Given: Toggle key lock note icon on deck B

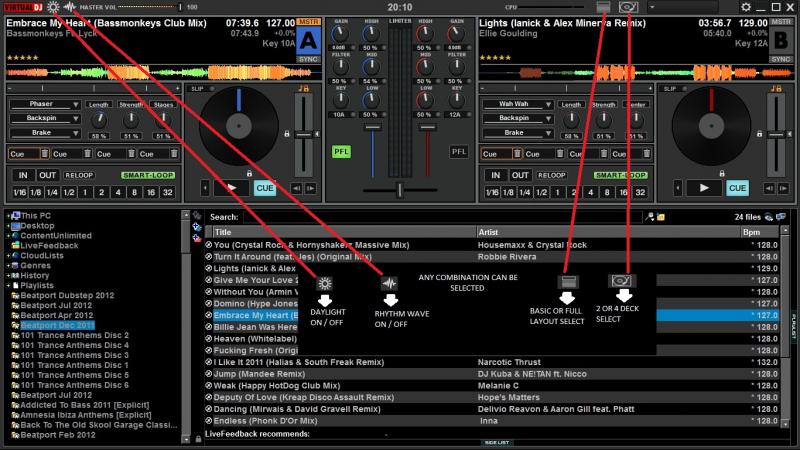Looking at the screenshot, I should pyautogui.click(x=776, y=89).
